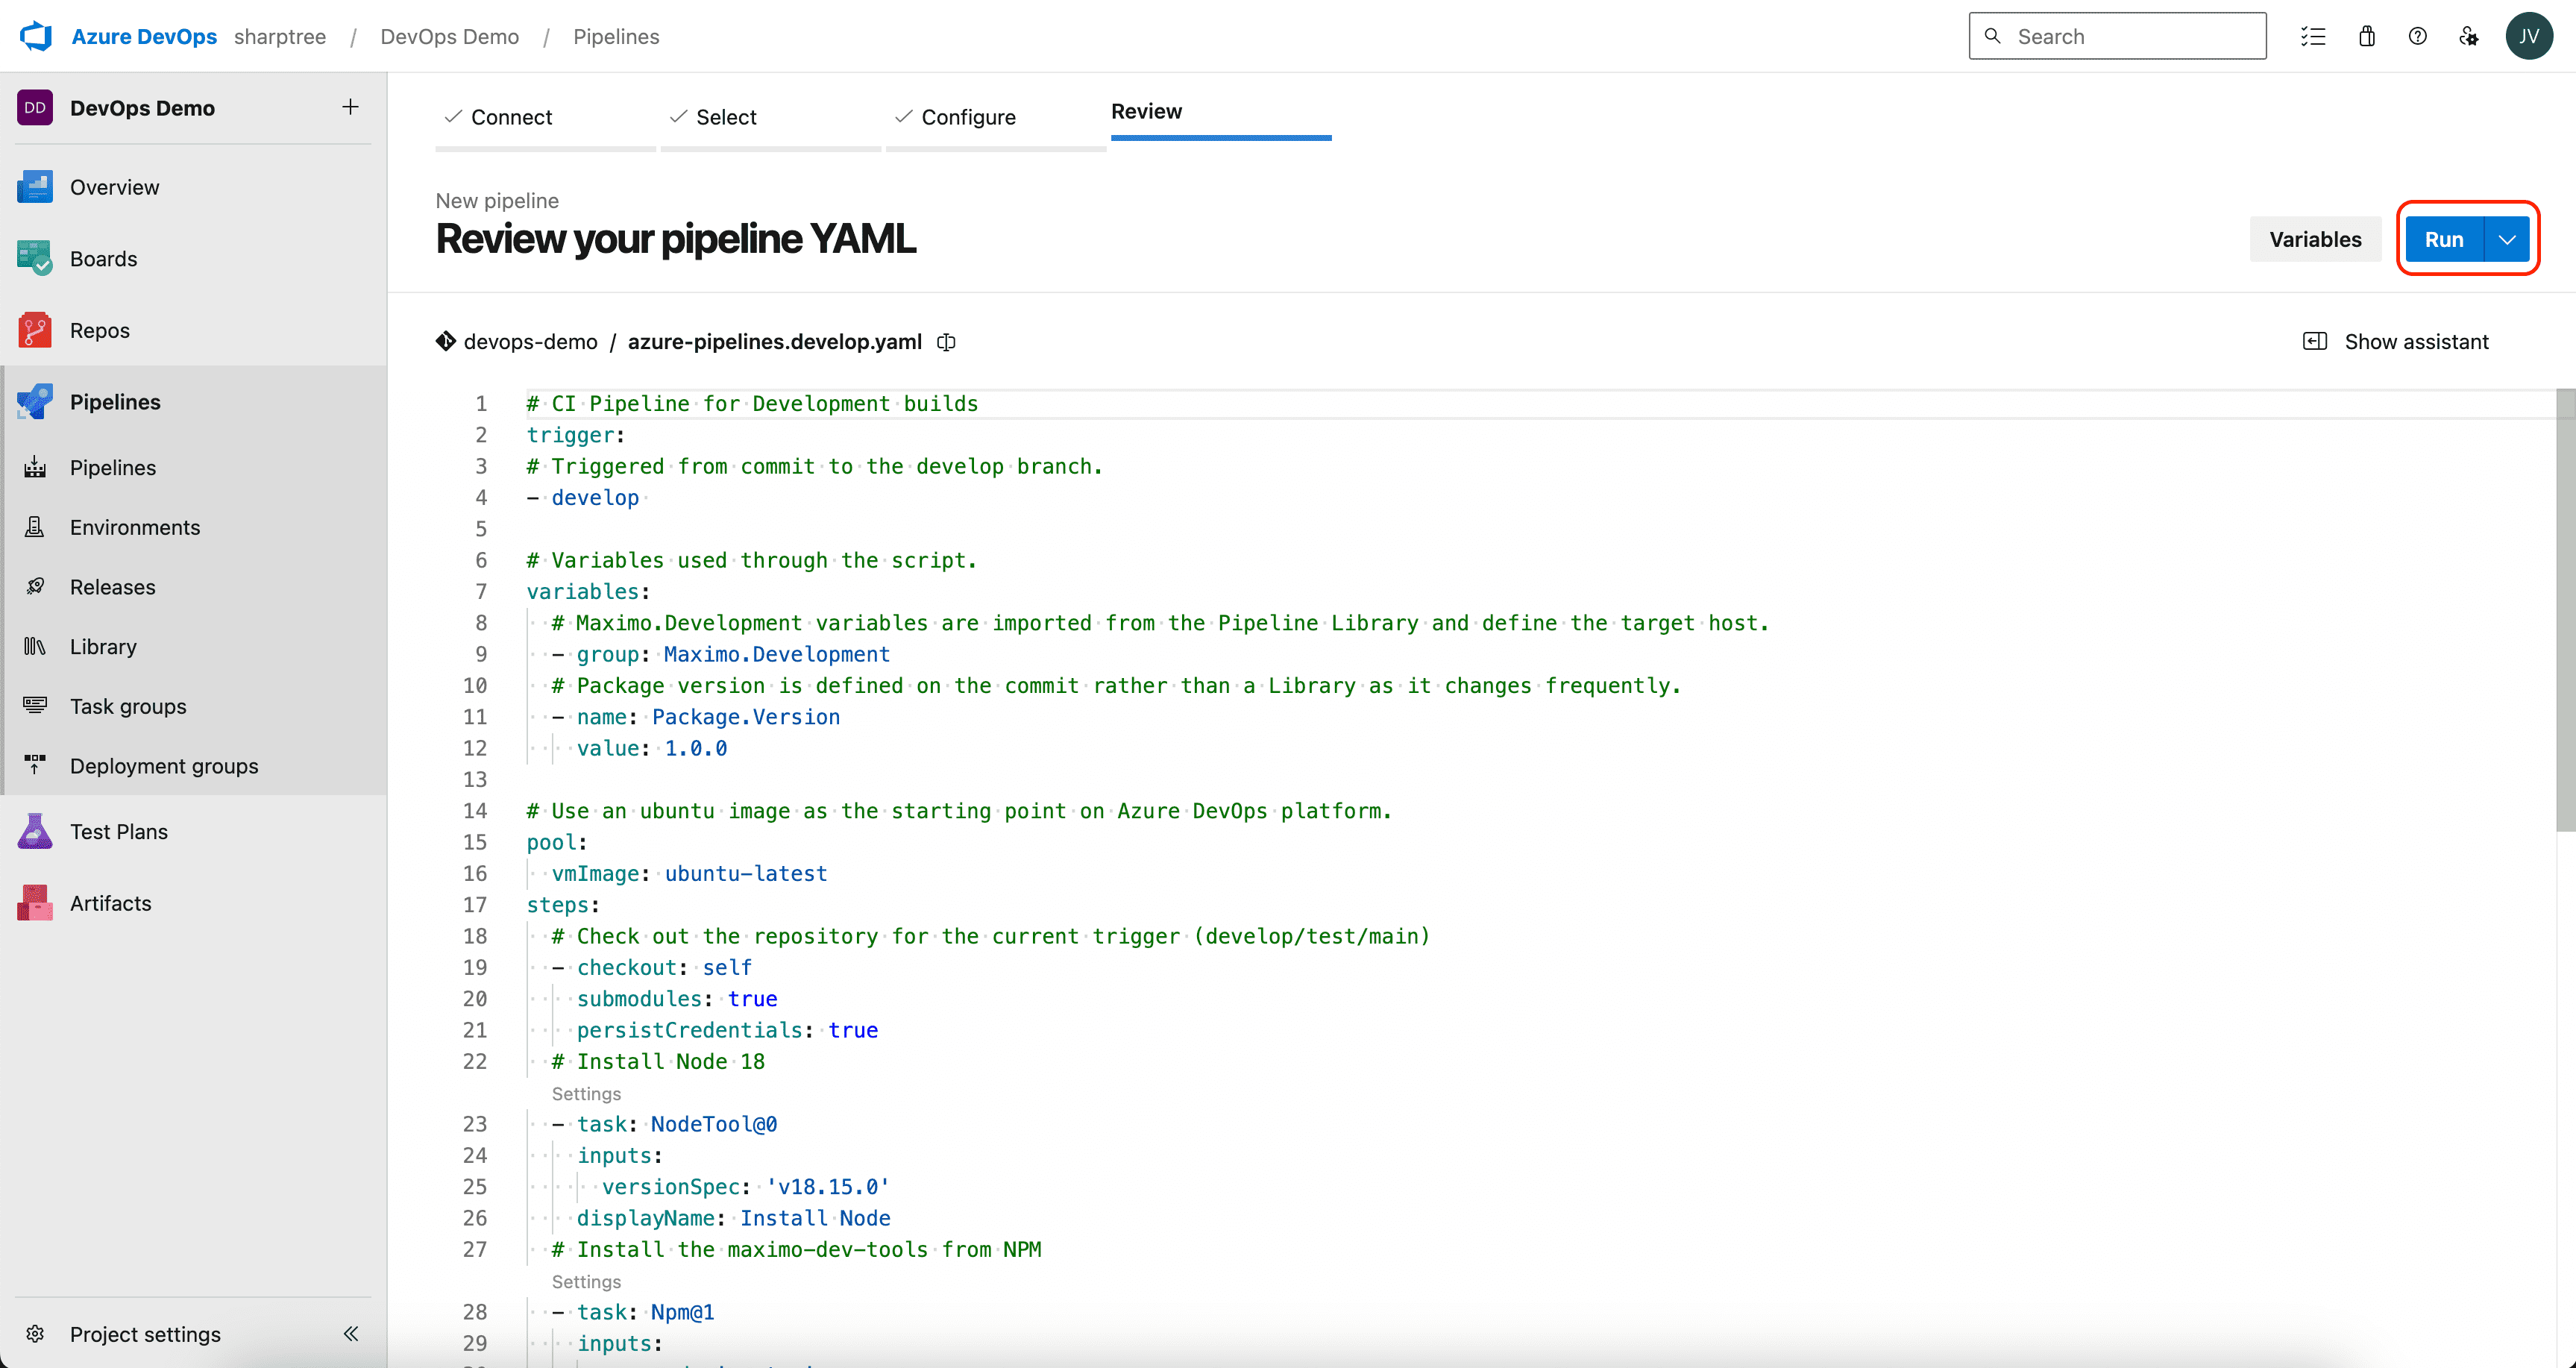2576x1368 pixels.
Task: Open user settings icon in header
Action: pos(2470,36)
